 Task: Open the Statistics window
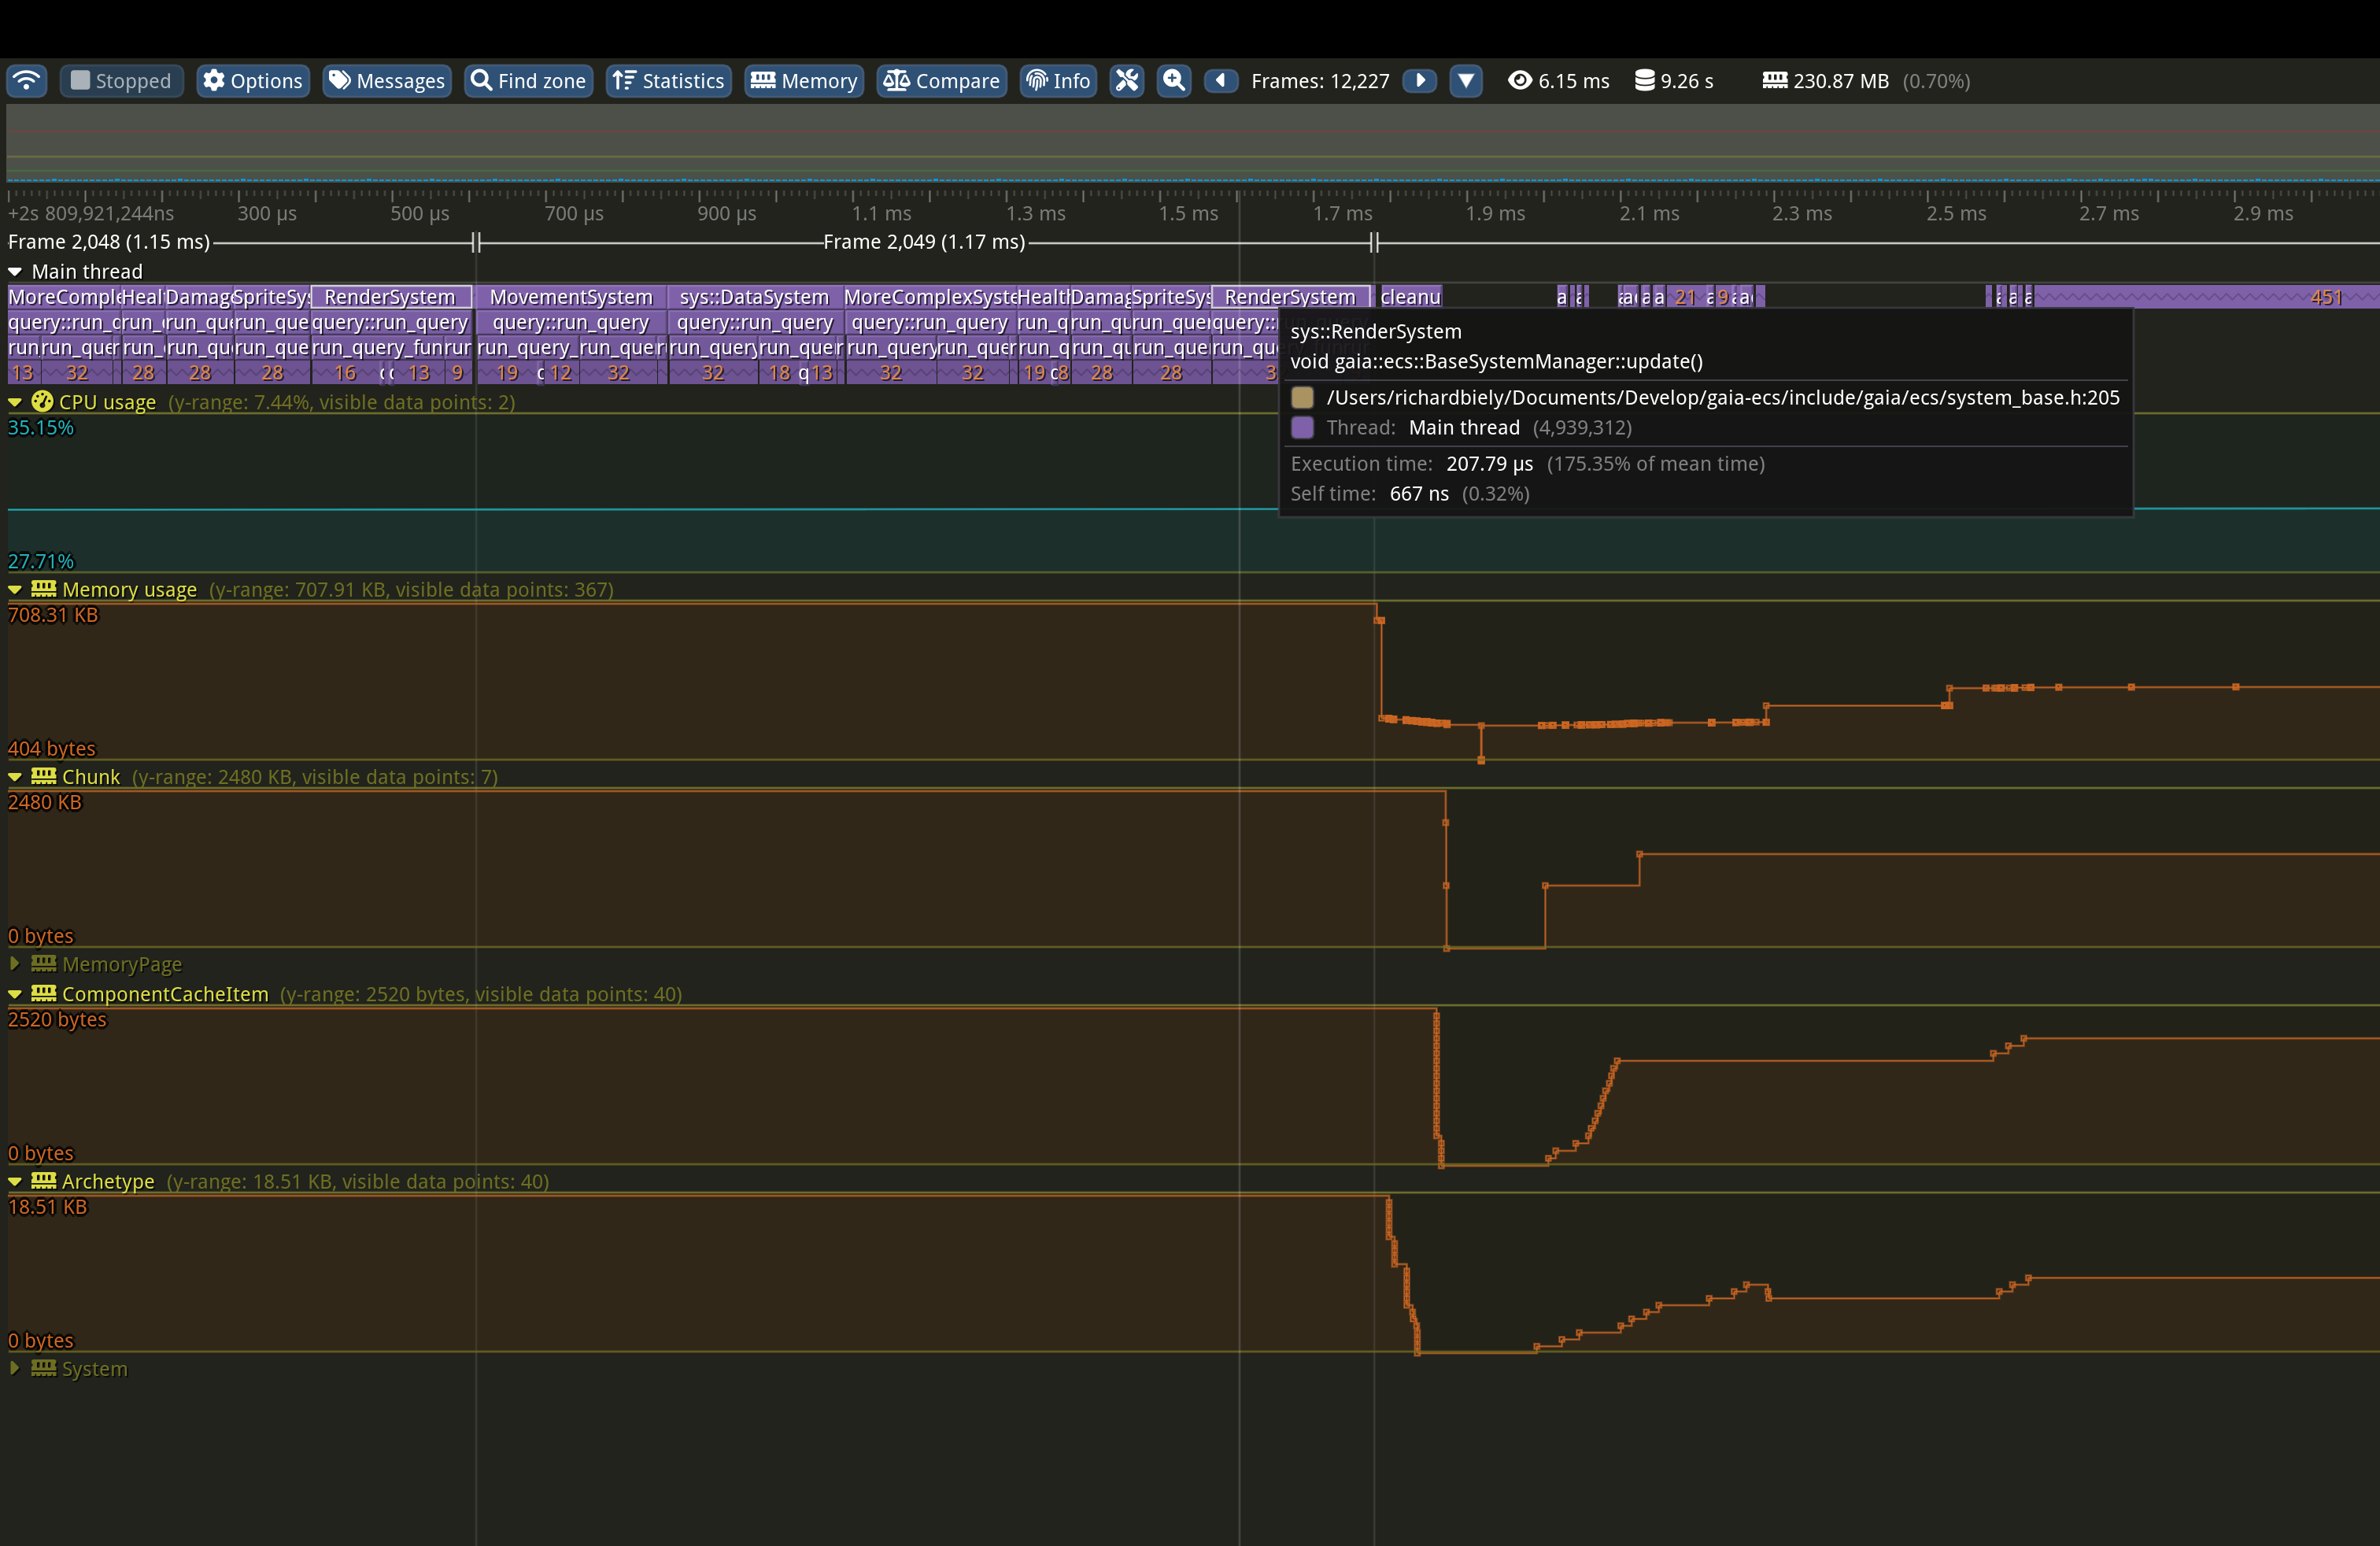(668, 81)
